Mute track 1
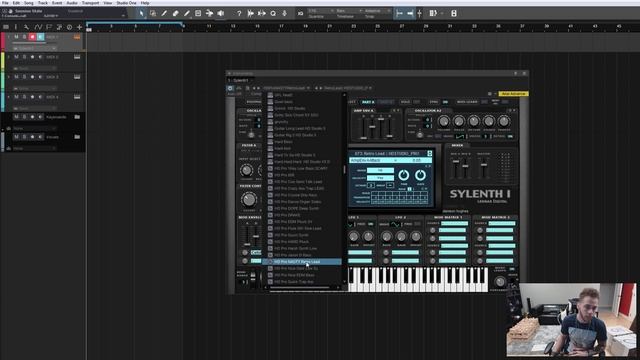This screenshot has height=360, width=640. click(16, 37)
